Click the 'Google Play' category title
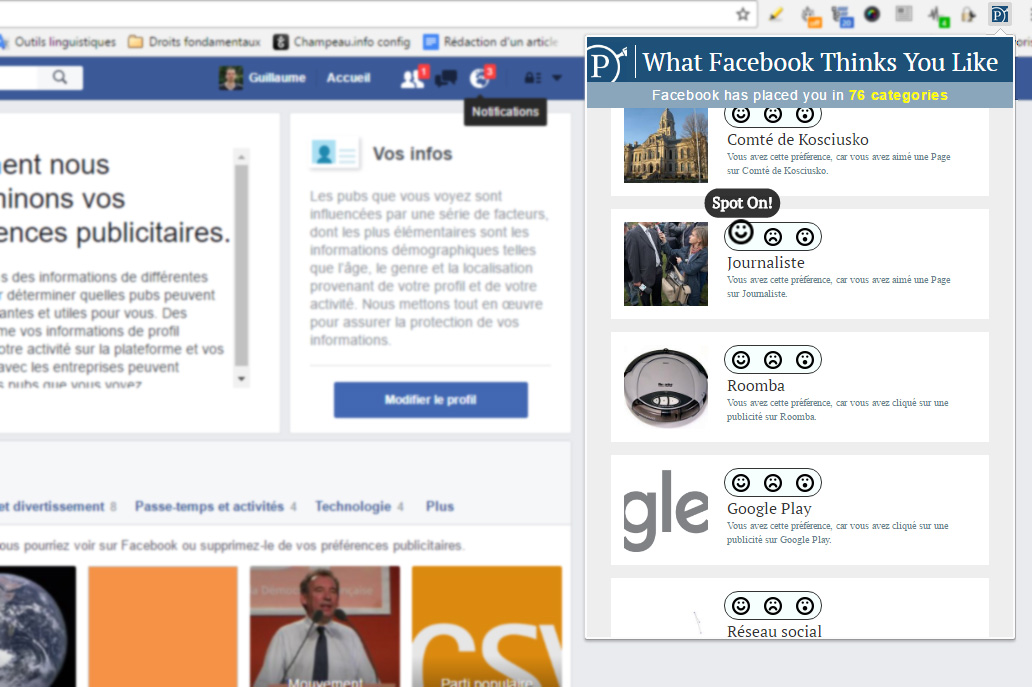The image size is (1032, 687). coord(769,509)
